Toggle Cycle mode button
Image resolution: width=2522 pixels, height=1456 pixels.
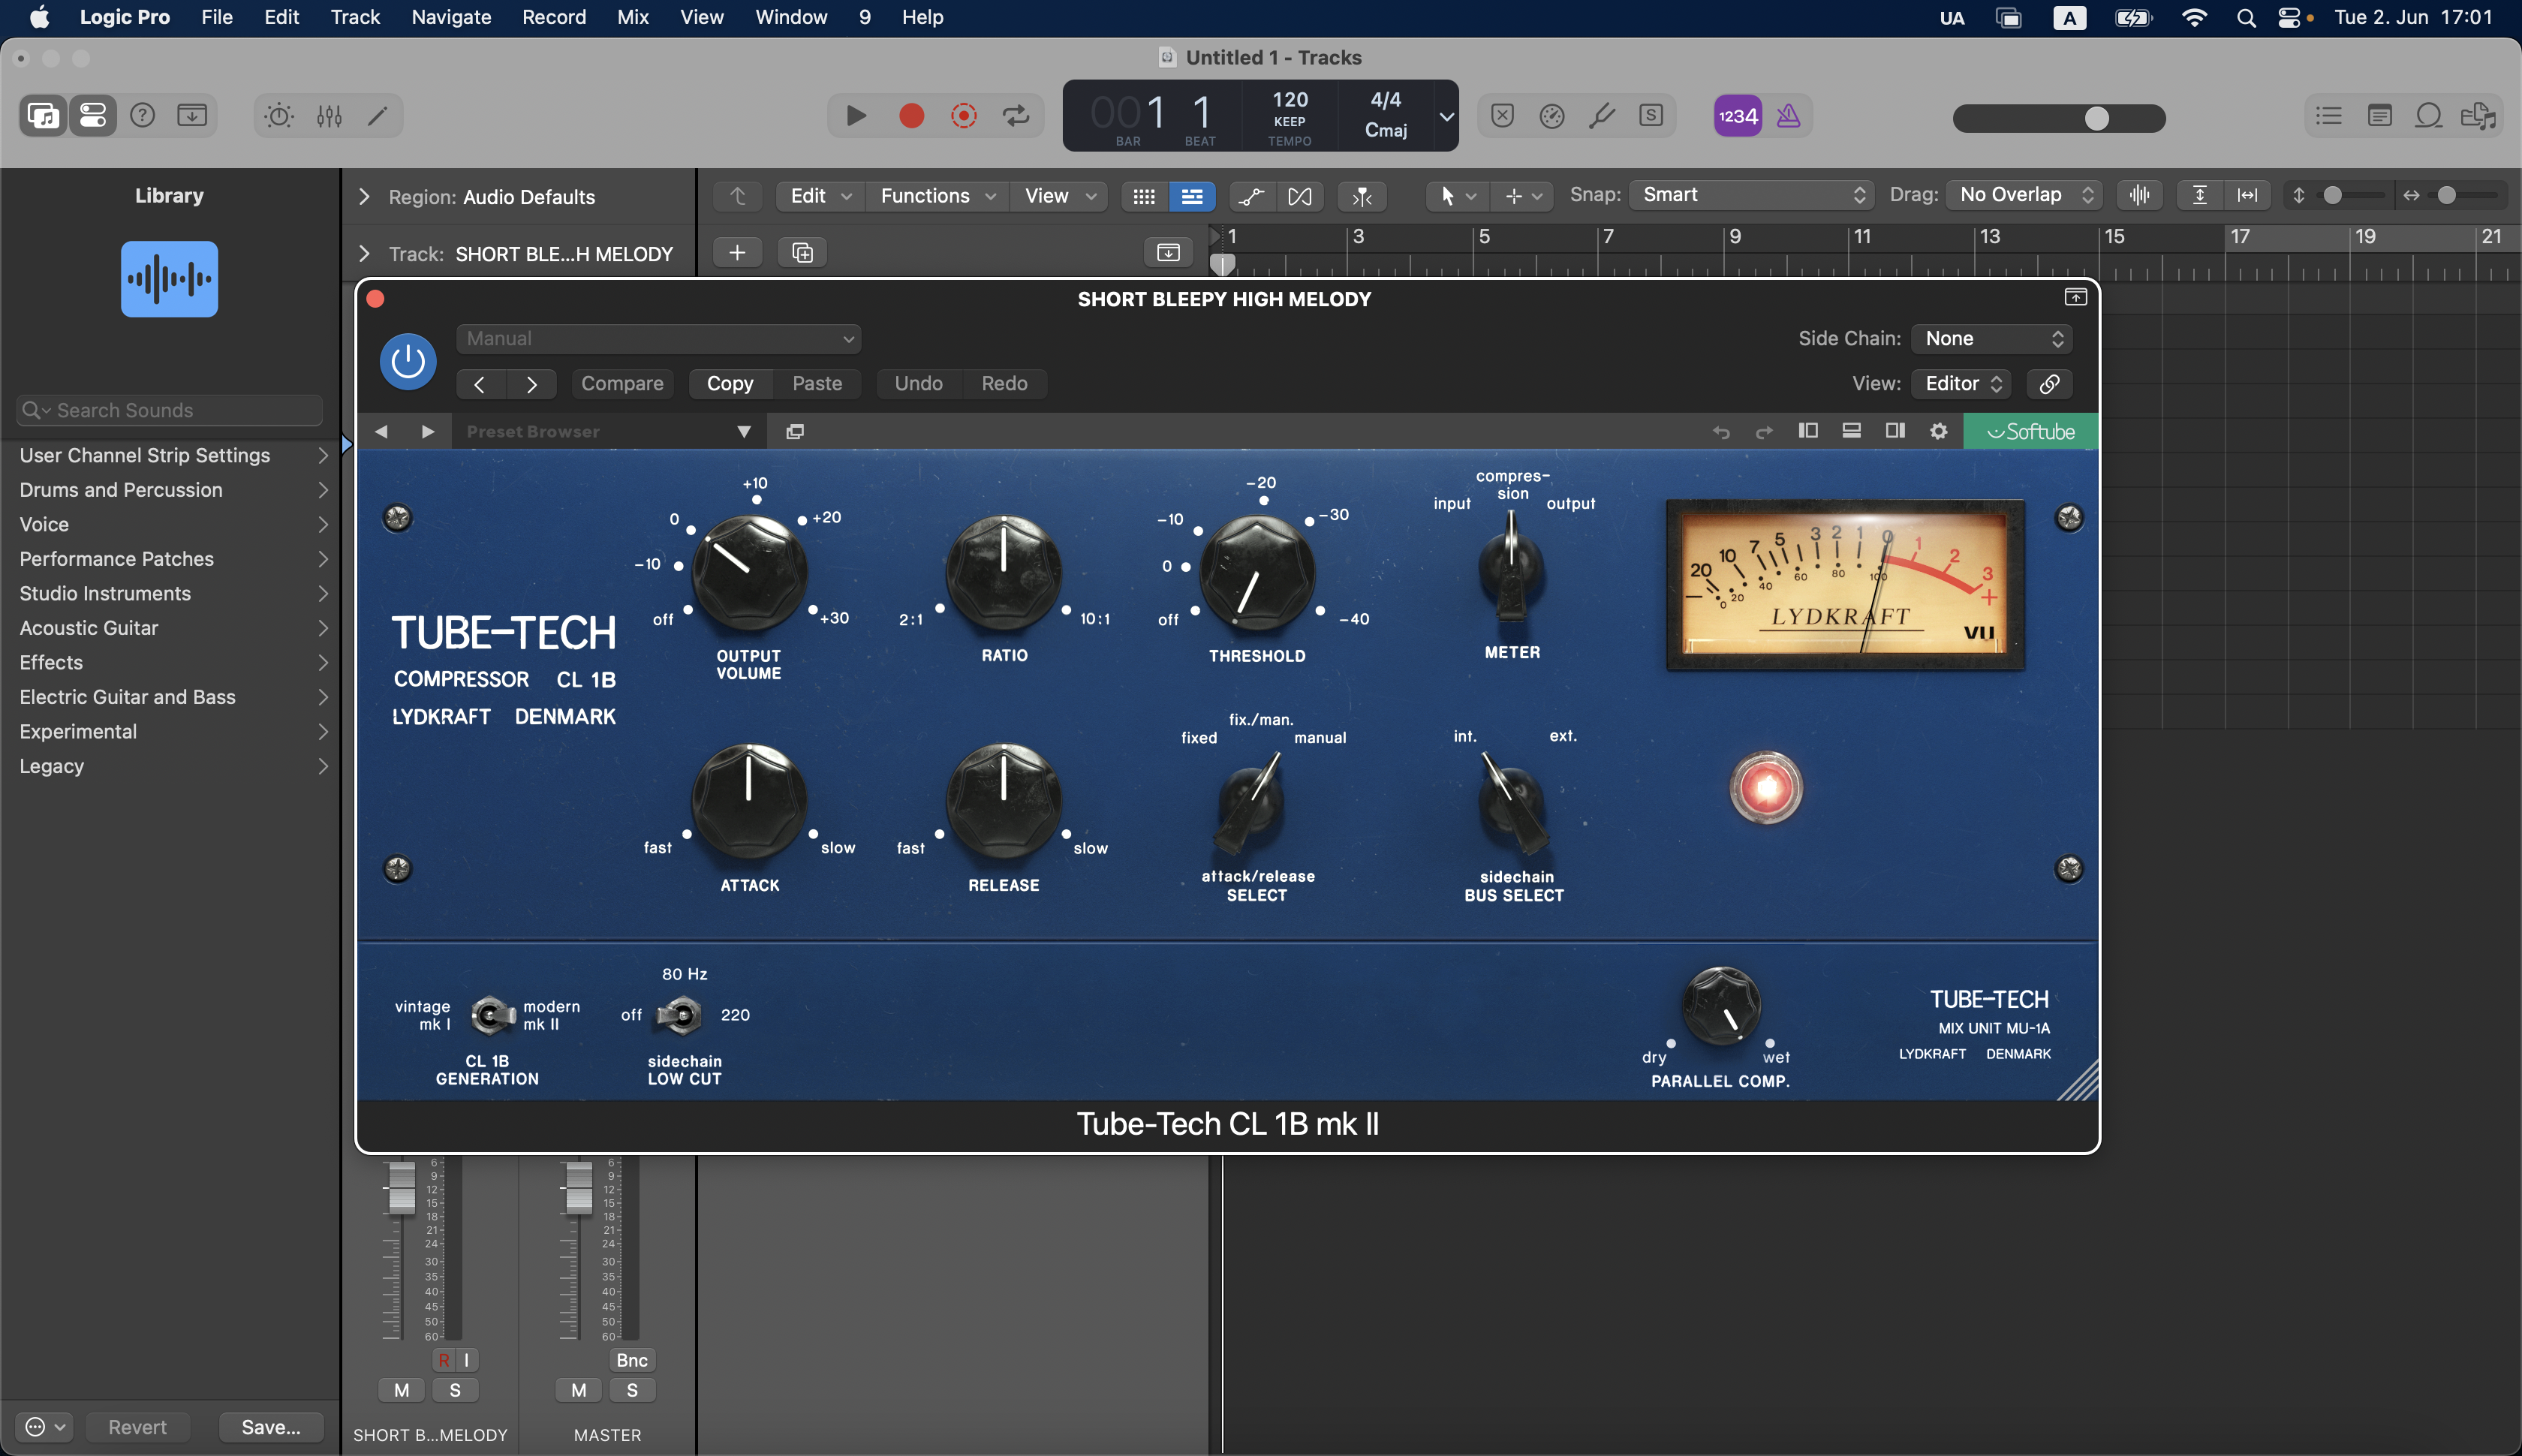(x=1017, y=116)
